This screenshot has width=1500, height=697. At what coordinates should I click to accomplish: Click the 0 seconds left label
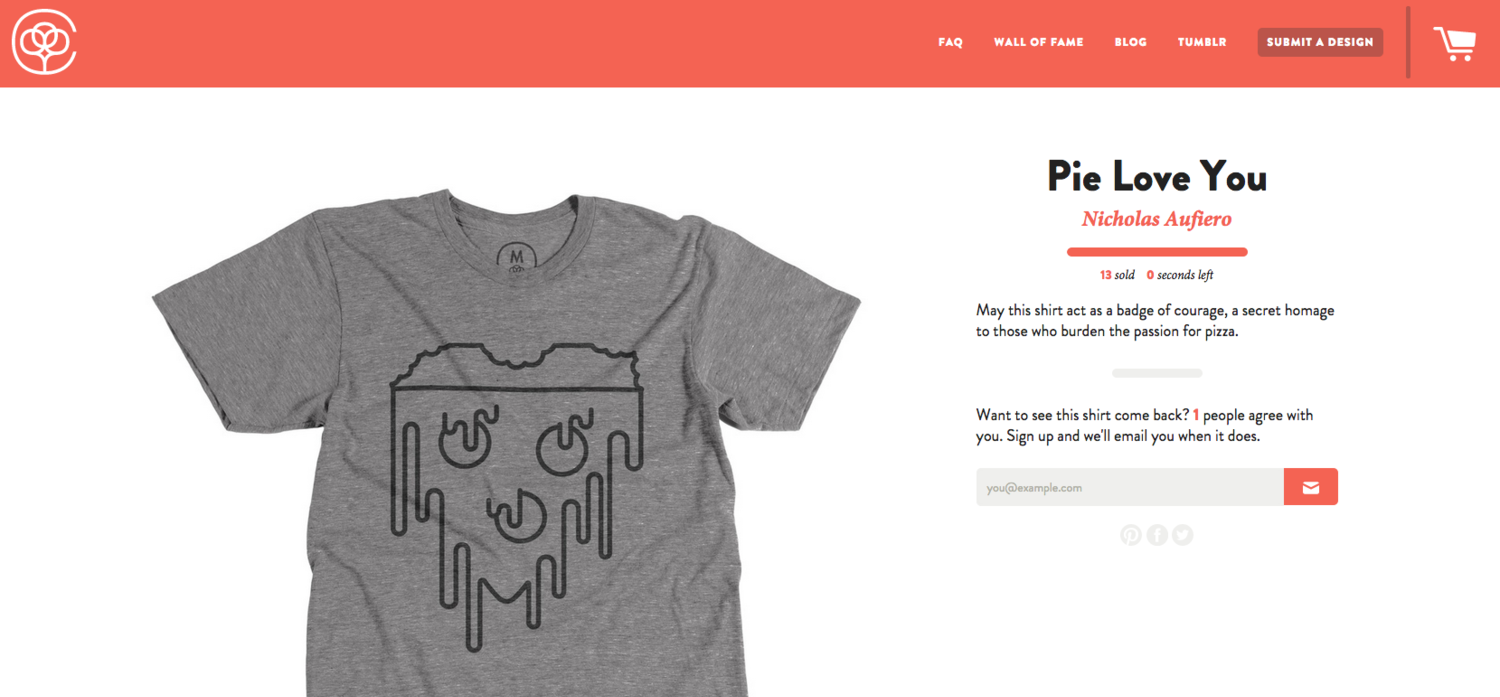[x=1180, y=275]
